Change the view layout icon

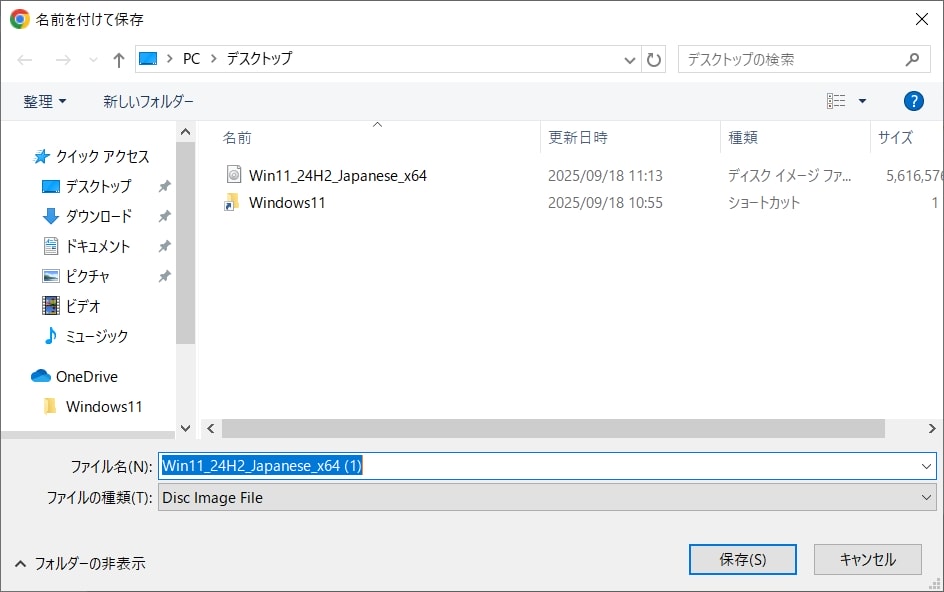[836, 101]
